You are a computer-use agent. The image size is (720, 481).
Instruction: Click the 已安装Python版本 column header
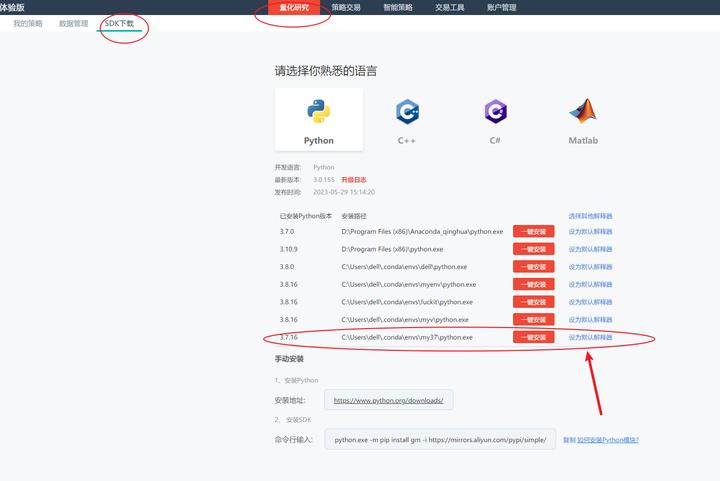305,216
